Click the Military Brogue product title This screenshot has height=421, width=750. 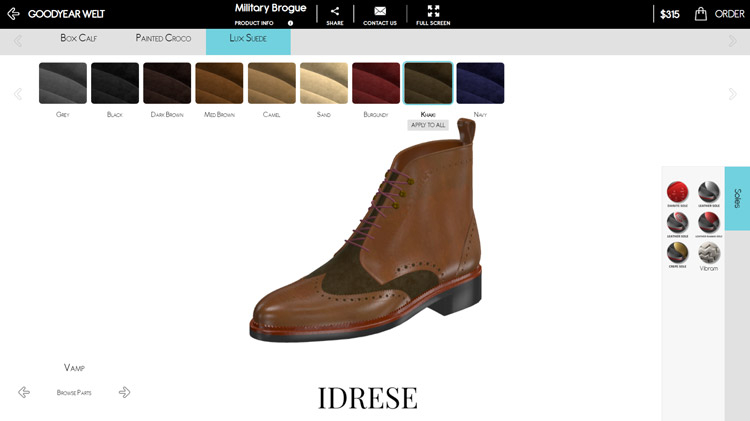[270, 8]
